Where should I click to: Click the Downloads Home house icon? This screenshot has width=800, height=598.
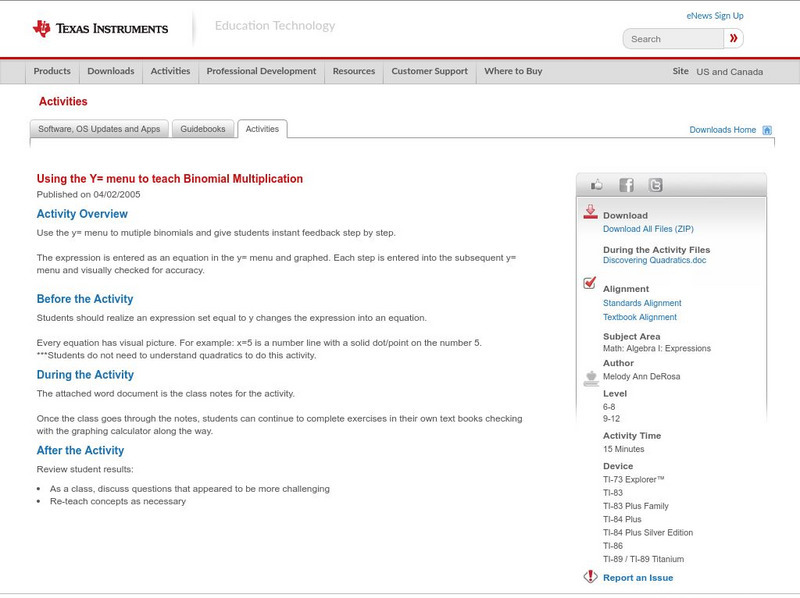767,130
